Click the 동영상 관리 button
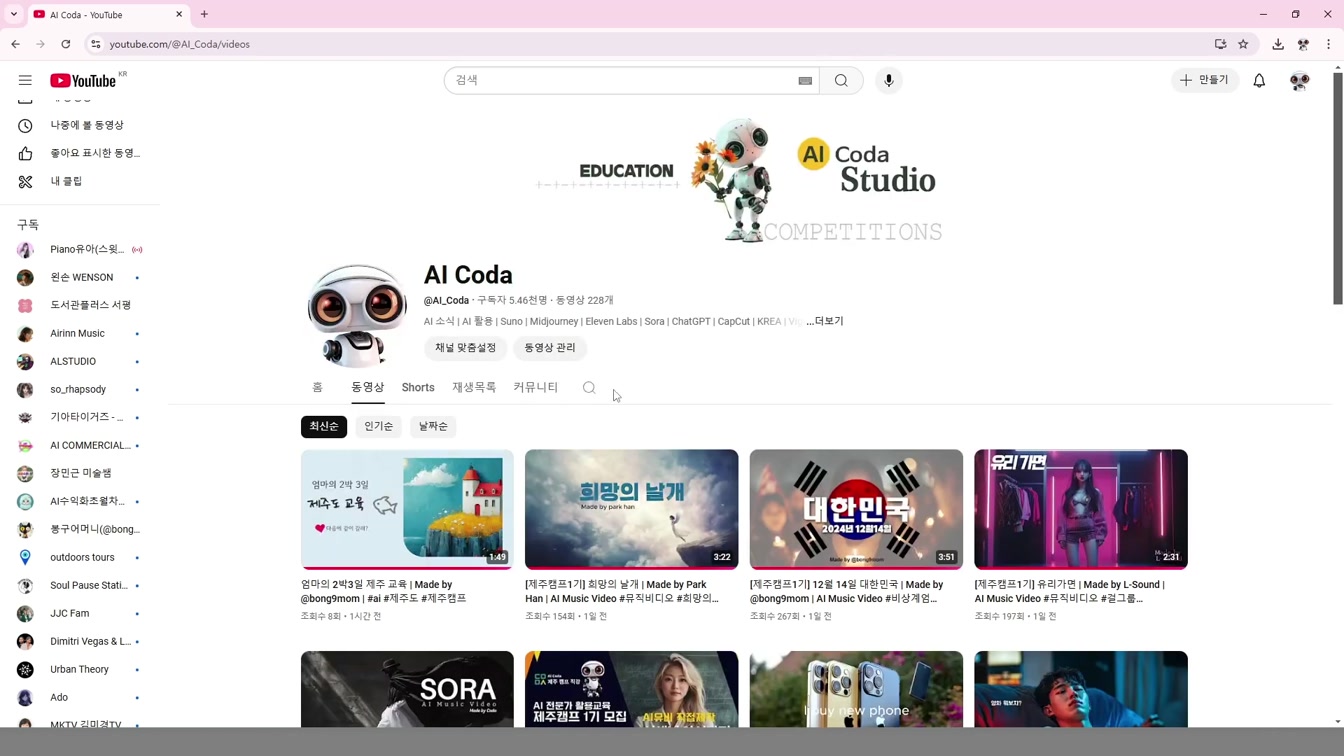 coord(550,348)
